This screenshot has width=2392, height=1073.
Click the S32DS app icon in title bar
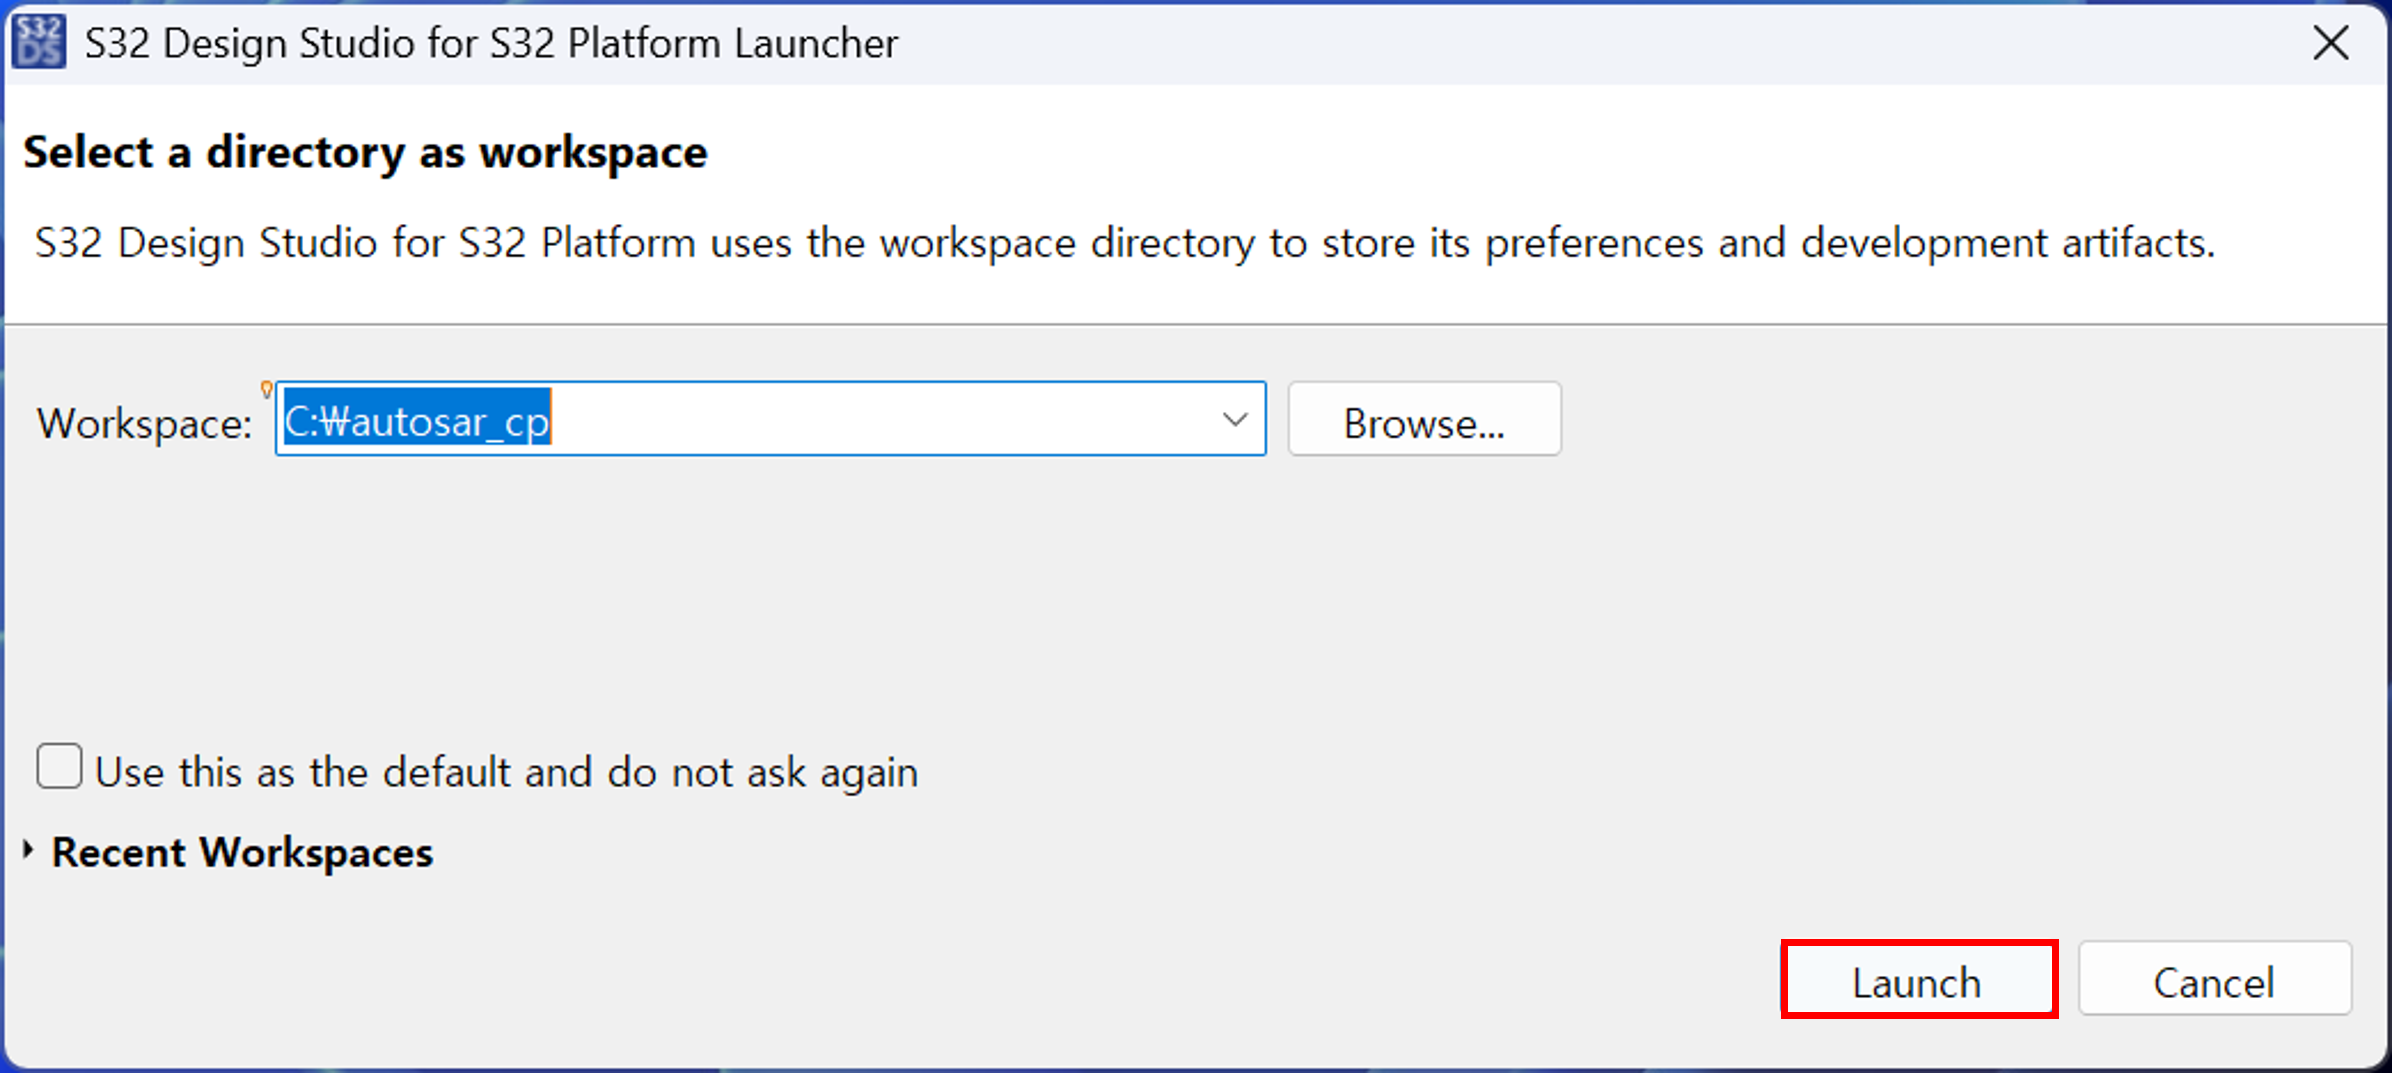[x=39, y=42]
